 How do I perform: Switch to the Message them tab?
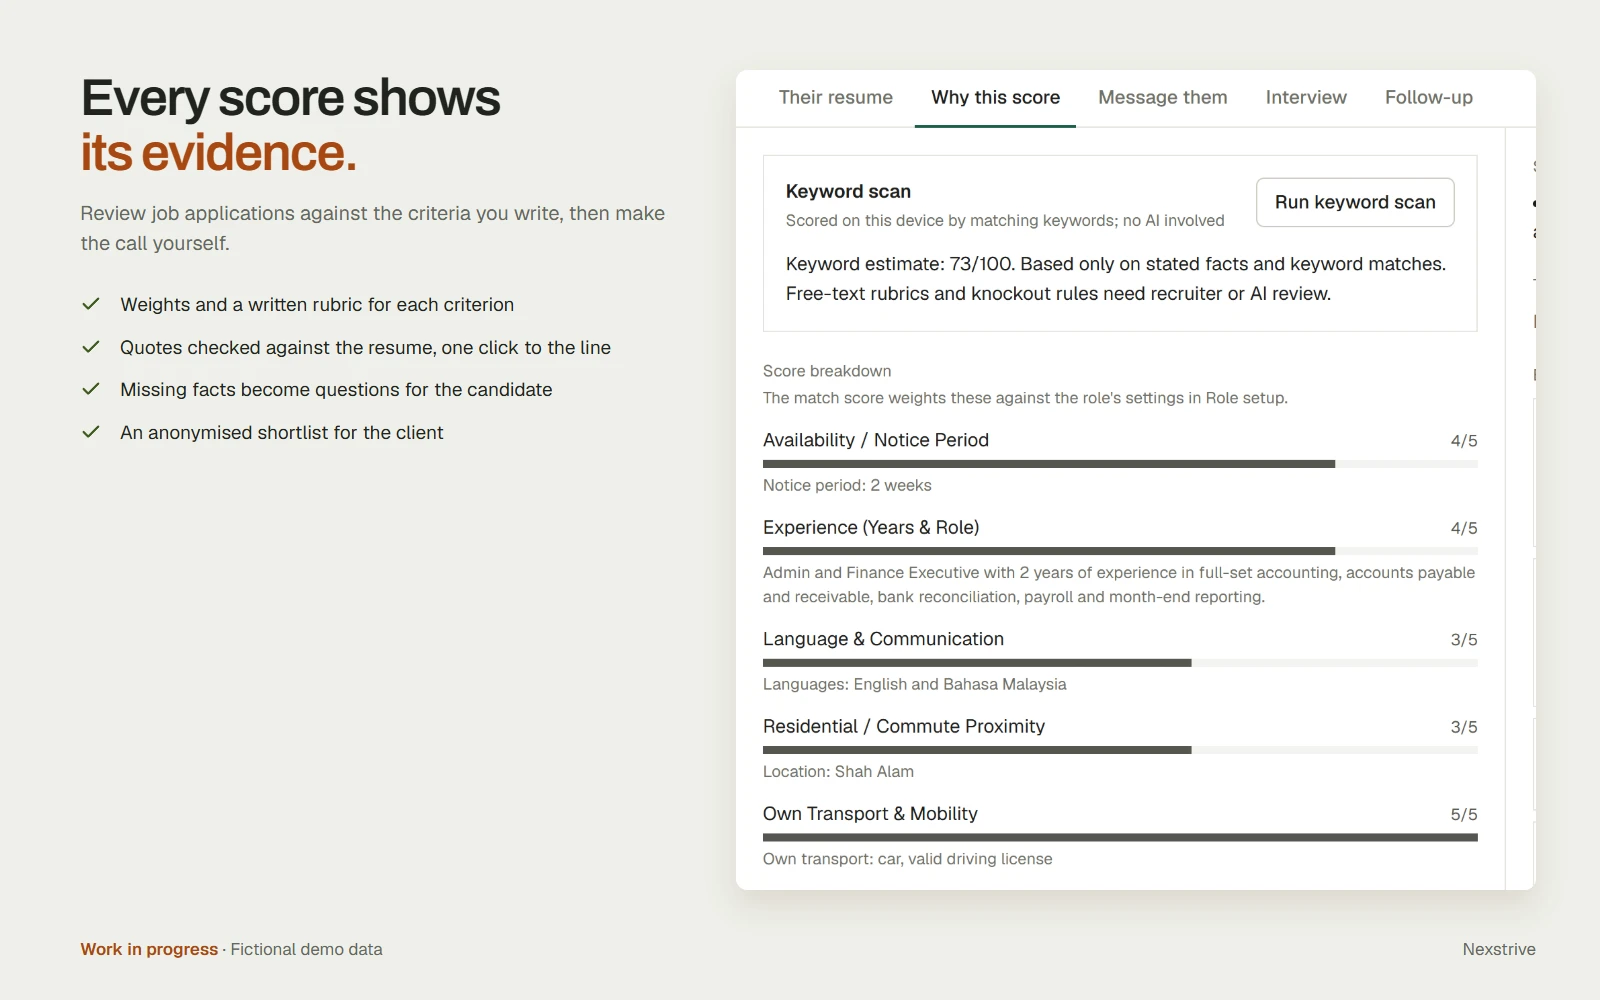point(1162,97)
